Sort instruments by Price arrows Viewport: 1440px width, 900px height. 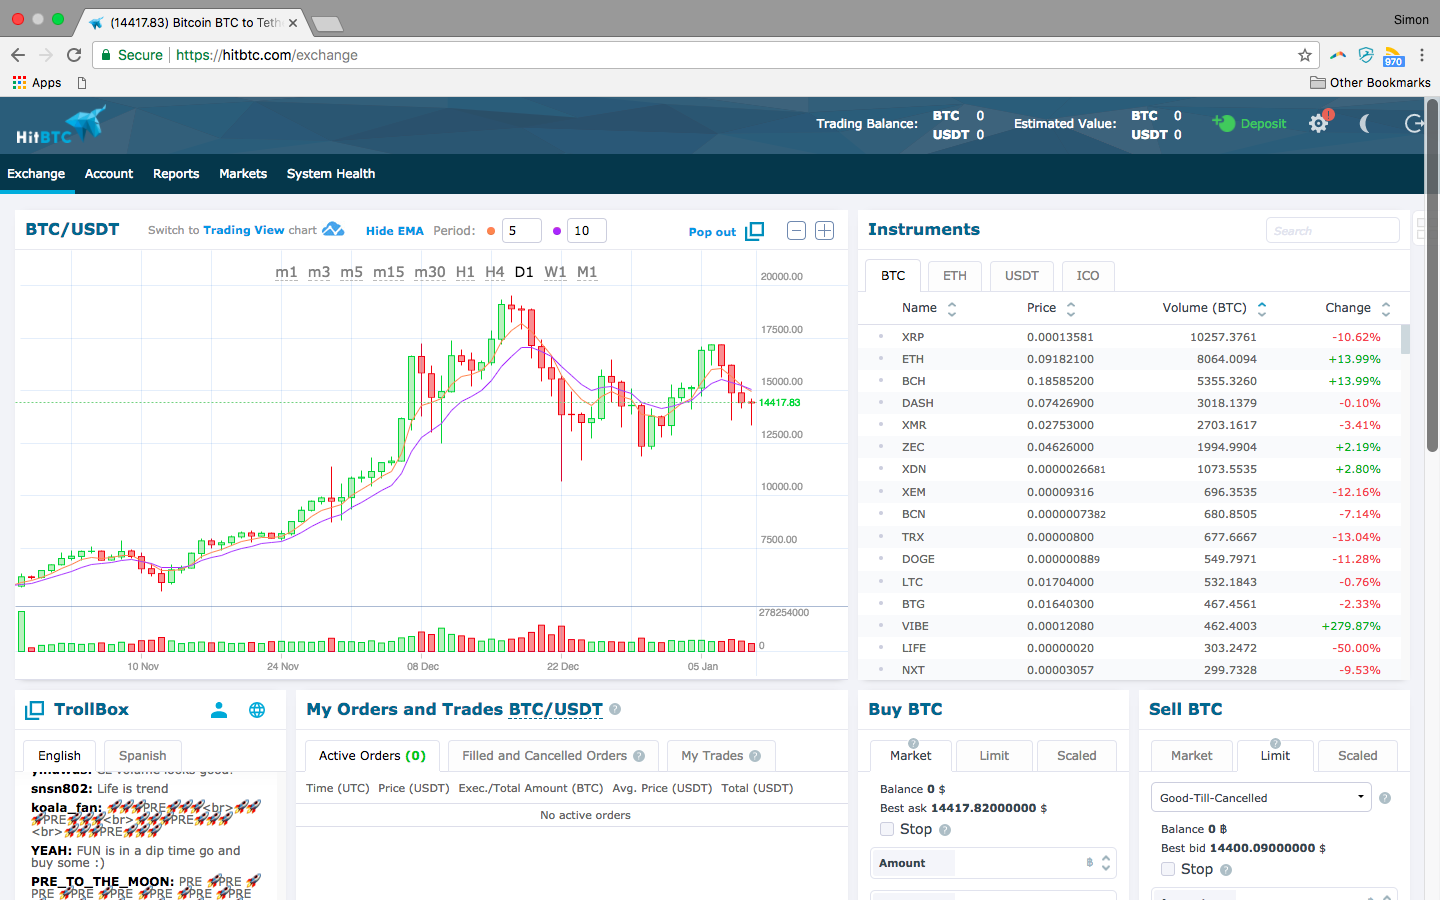pos(1071,309)
